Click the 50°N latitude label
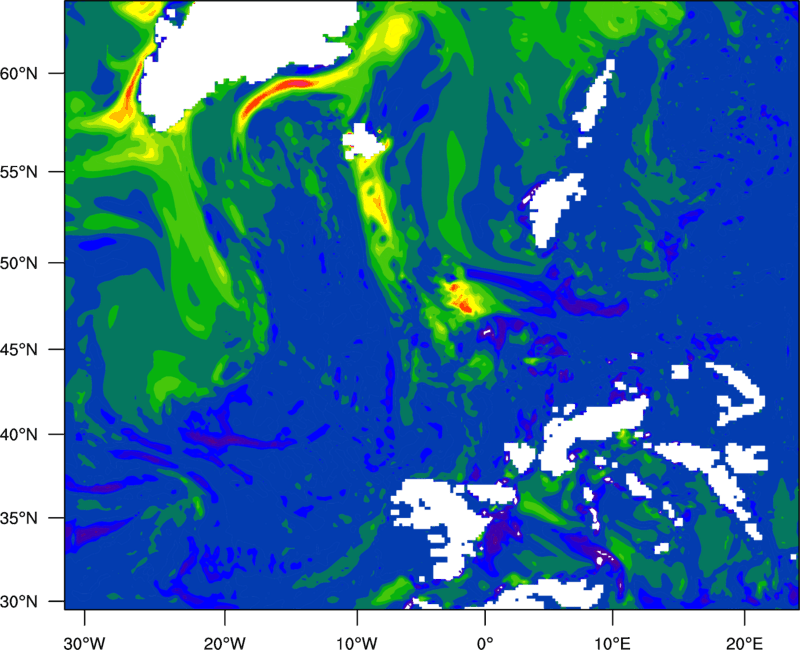The height and width of the screenshot is (650, 800). (19, 263)
